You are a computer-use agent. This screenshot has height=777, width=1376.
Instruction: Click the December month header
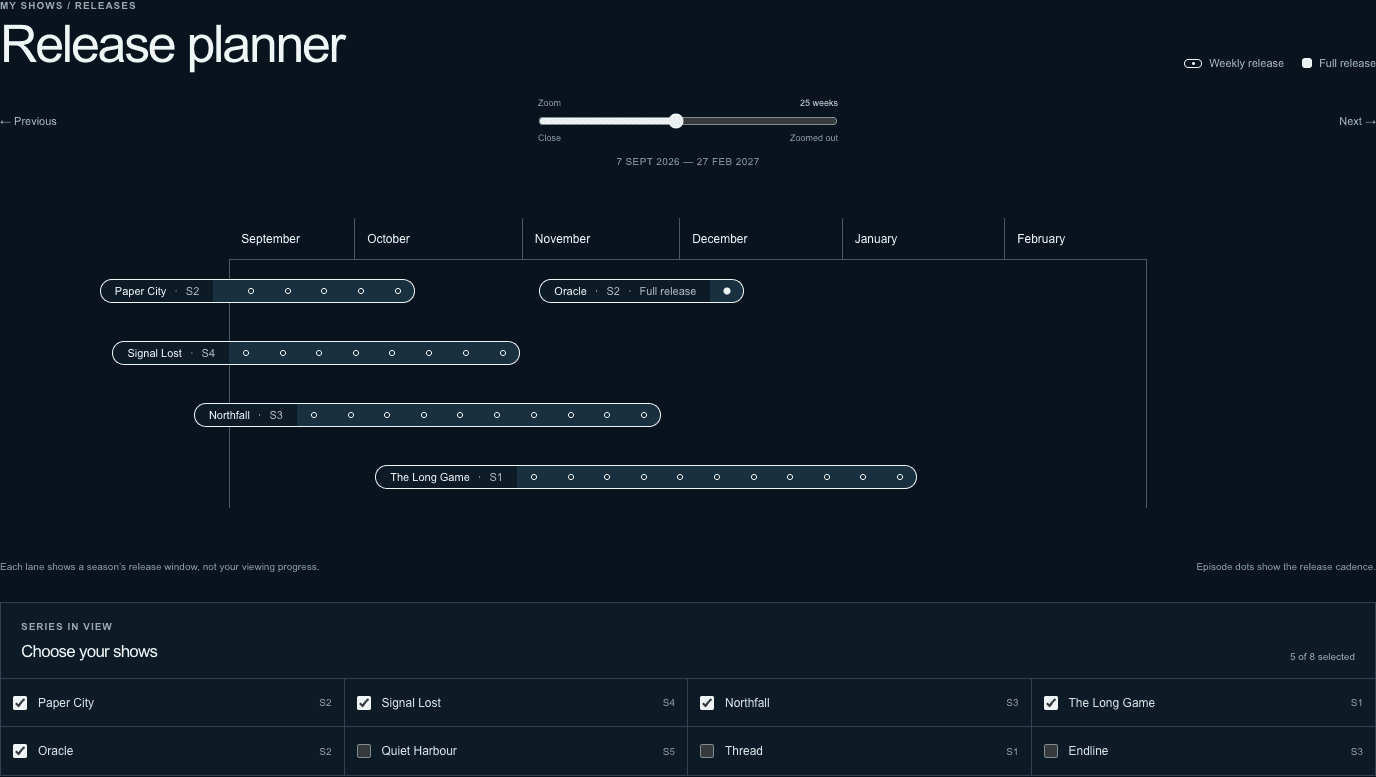click(720, 239)
